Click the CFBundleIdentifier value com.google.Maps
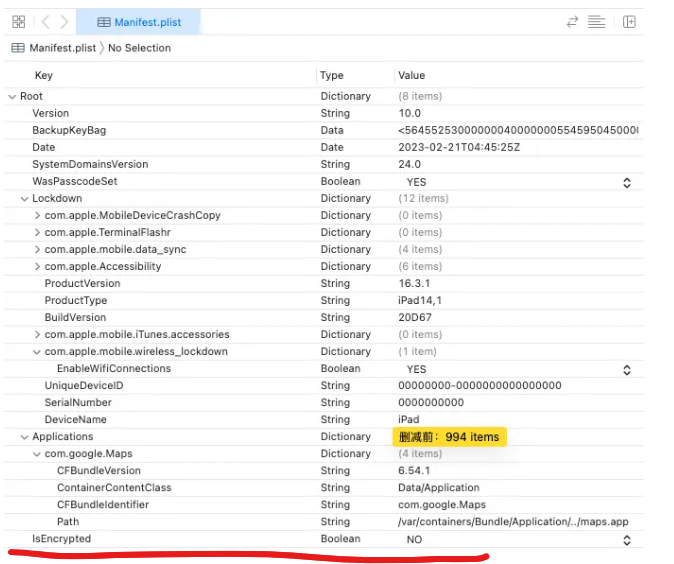The width and height of the screenshot is (674, 564). tap(442, 505)
